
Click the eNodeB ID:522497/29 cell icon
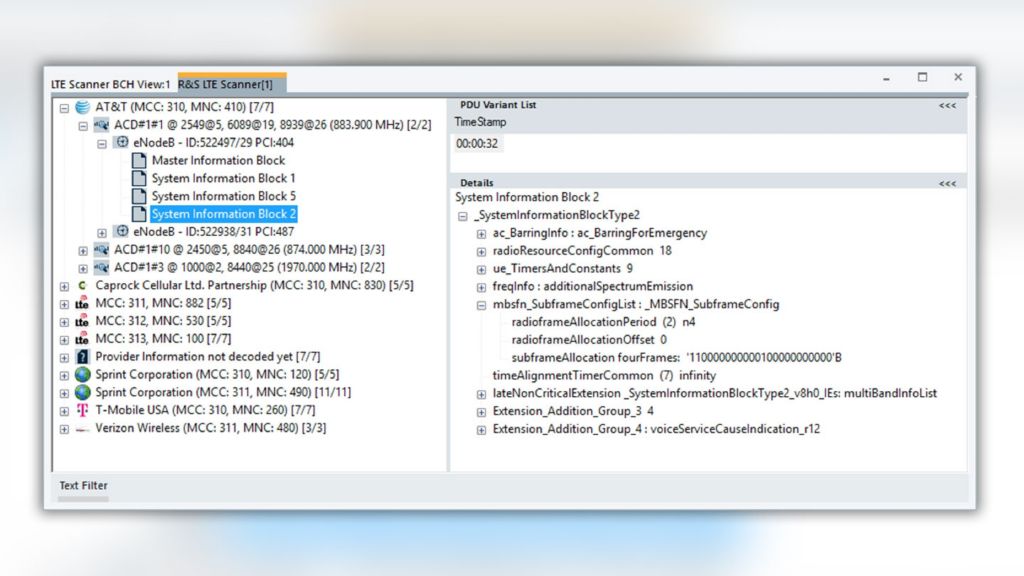[121, 143]
